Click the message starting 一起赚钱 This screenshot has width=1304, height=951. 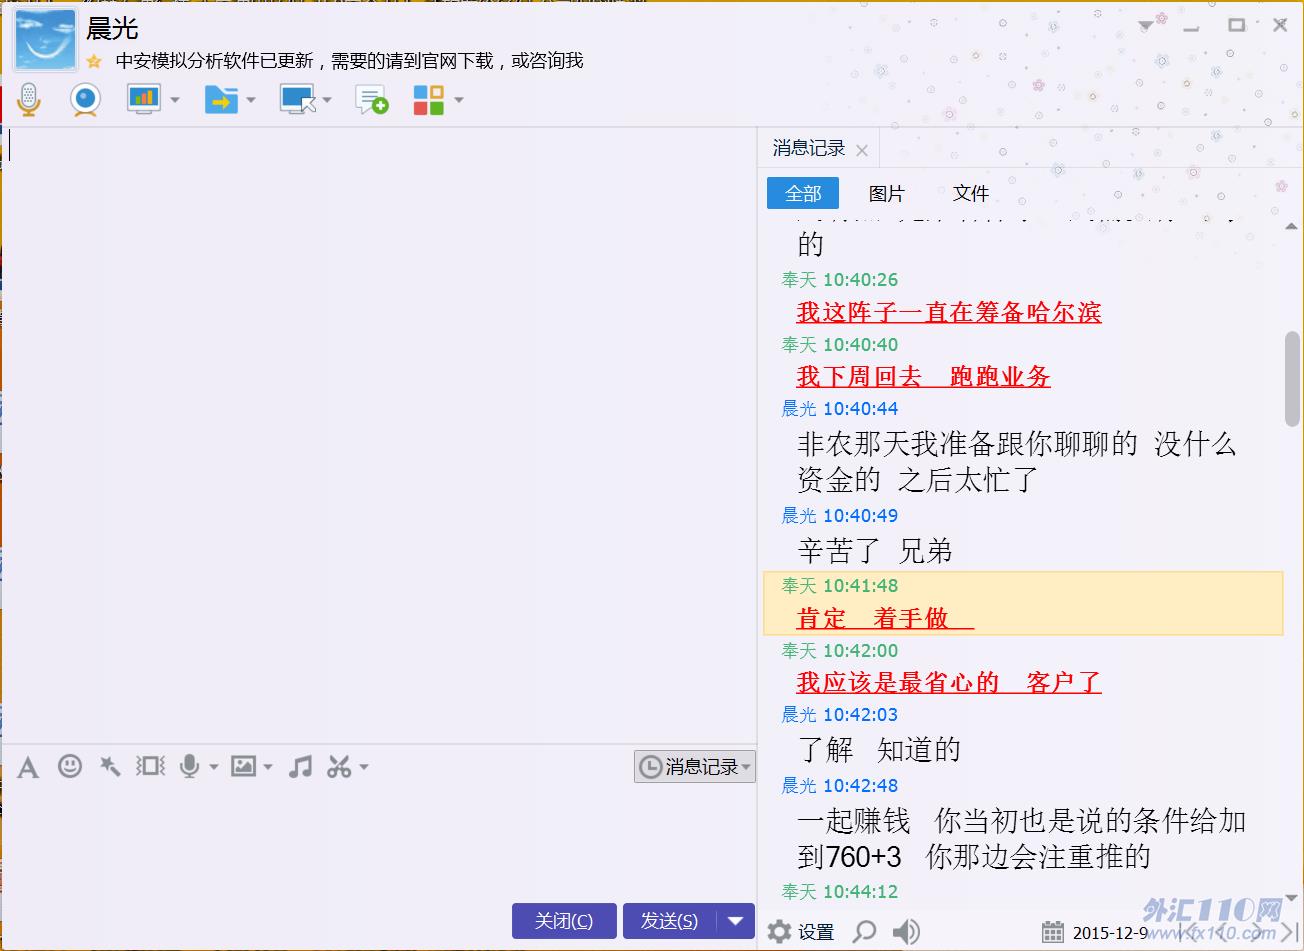pos(1022,839)
